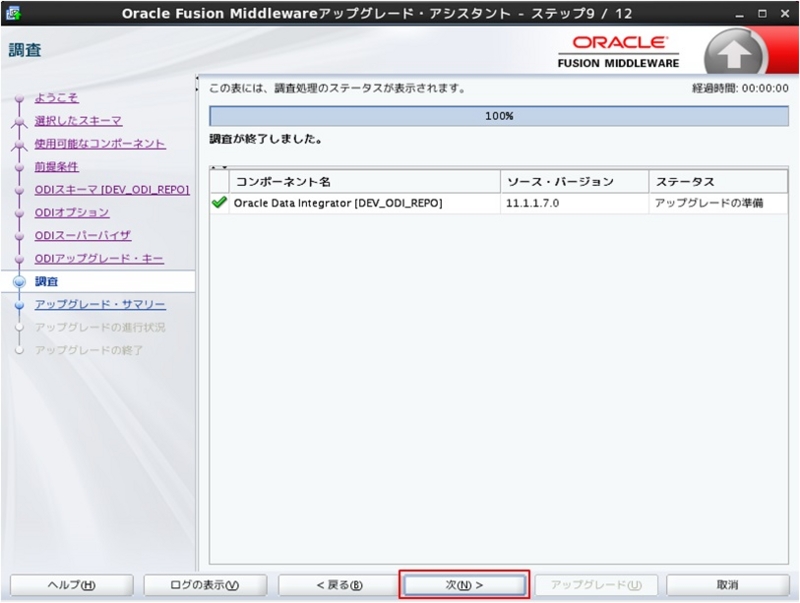Select the current 調査 step
800x603 pixels.
coord(46,281)
